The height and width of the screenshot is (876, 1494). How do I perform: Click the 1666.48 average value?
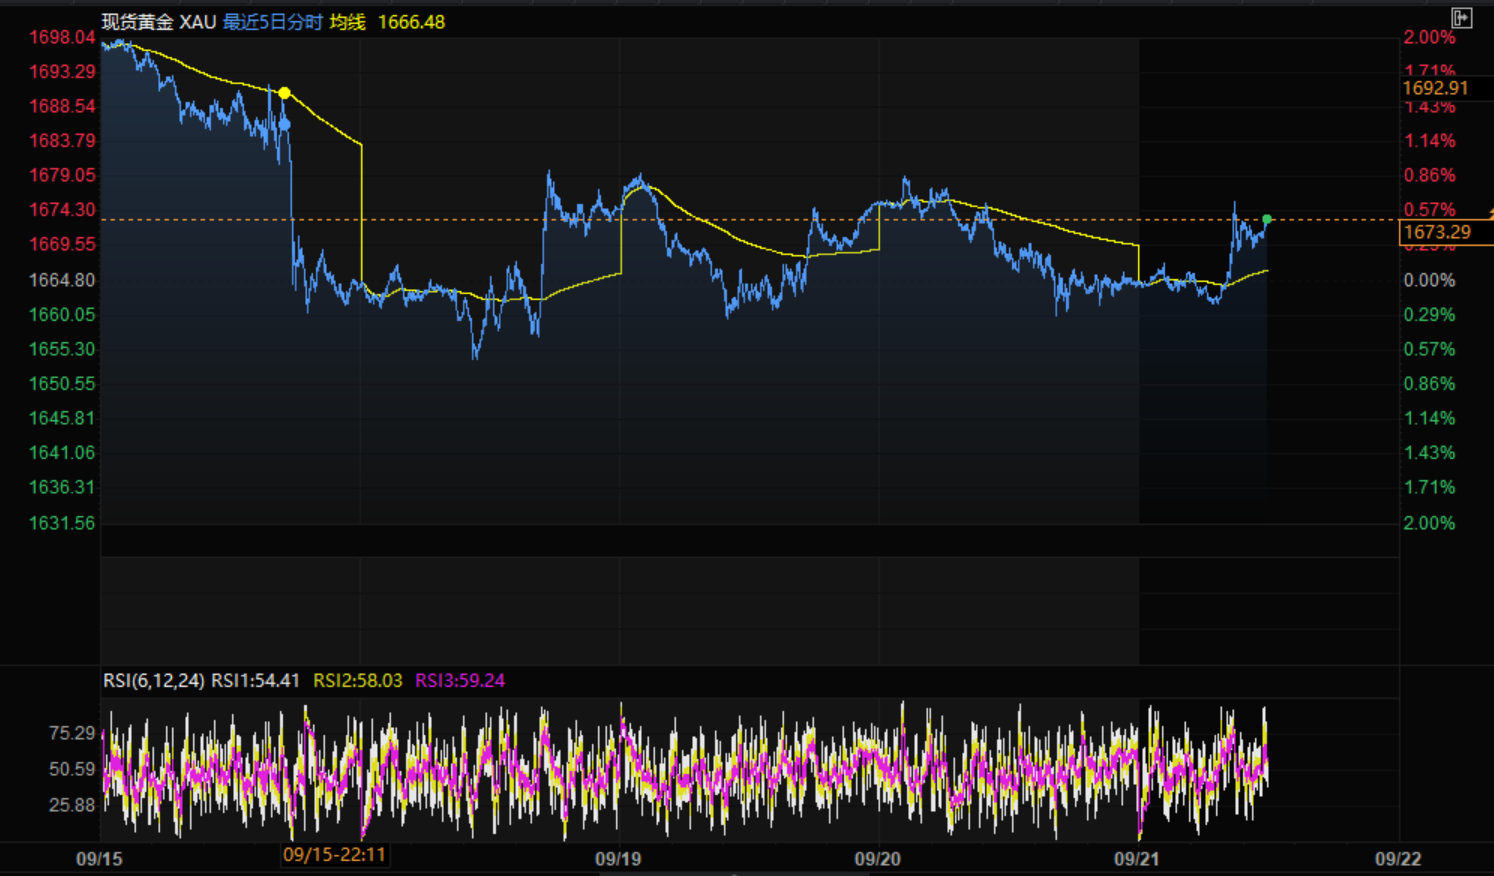coord(411,22)
